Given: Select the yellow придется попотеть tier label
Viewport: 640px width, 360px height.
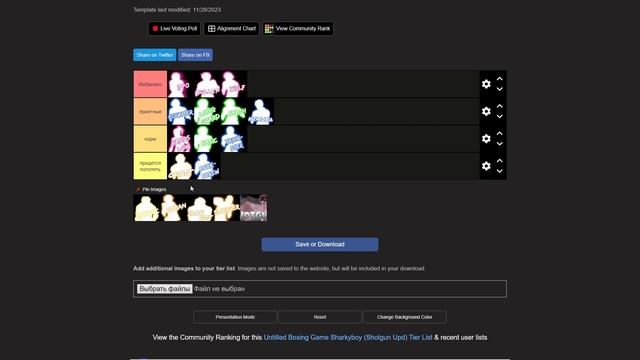Looking at the screenshot, I should [150, 166].
